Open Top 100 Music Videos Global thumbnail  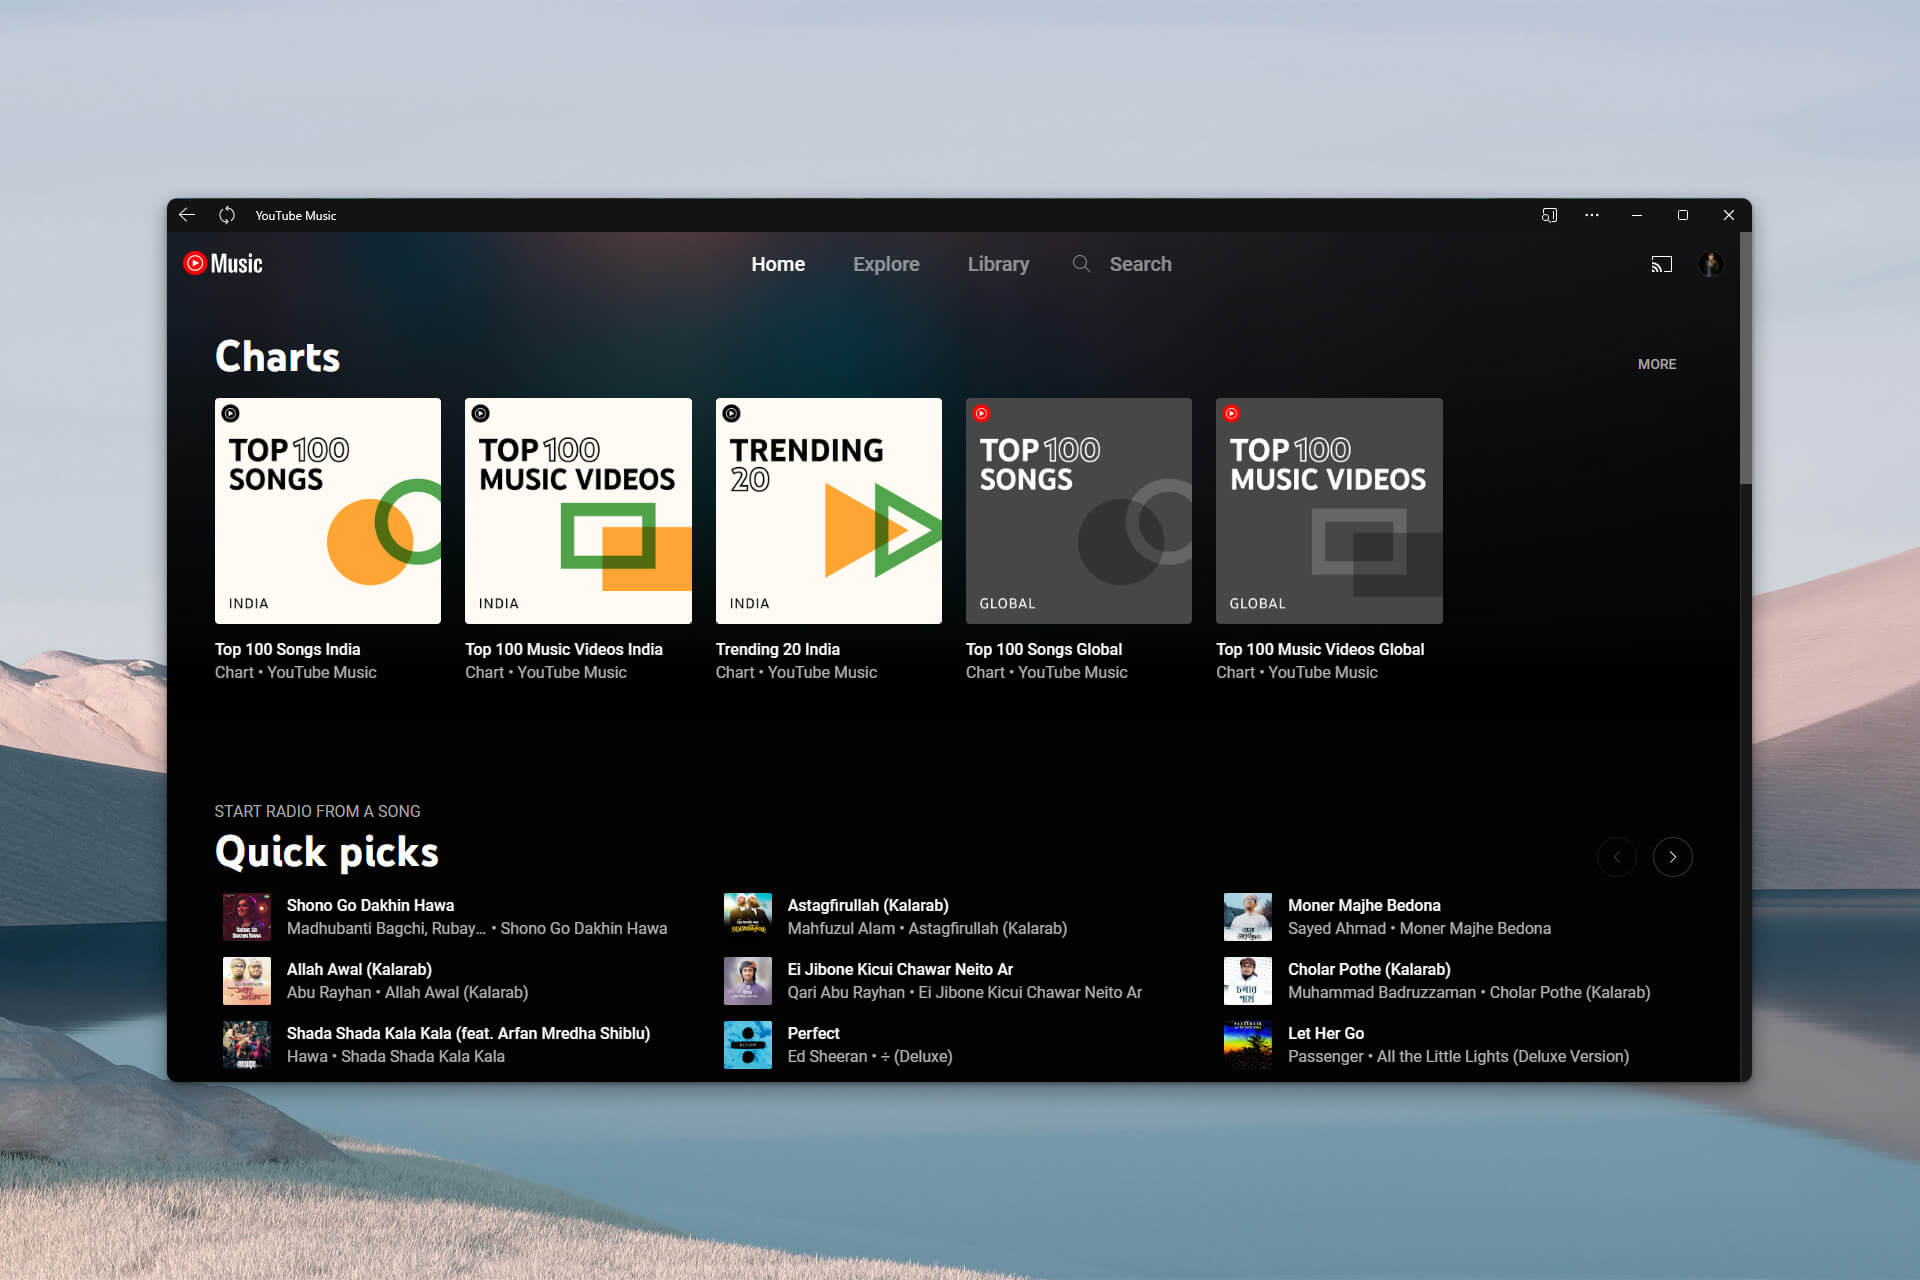pyautogui.click(x=1329, y=511)
